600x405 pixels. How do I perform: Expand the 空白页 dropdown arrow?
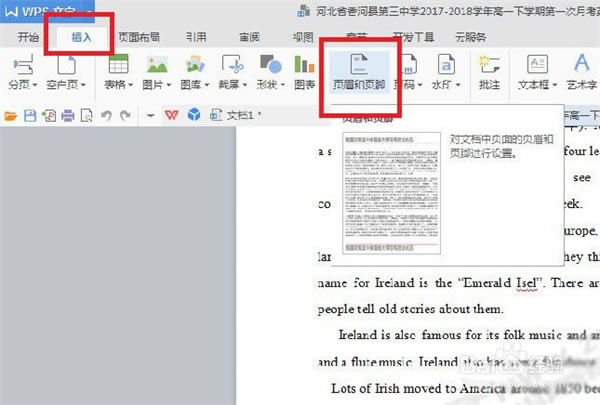pos(83,85)
